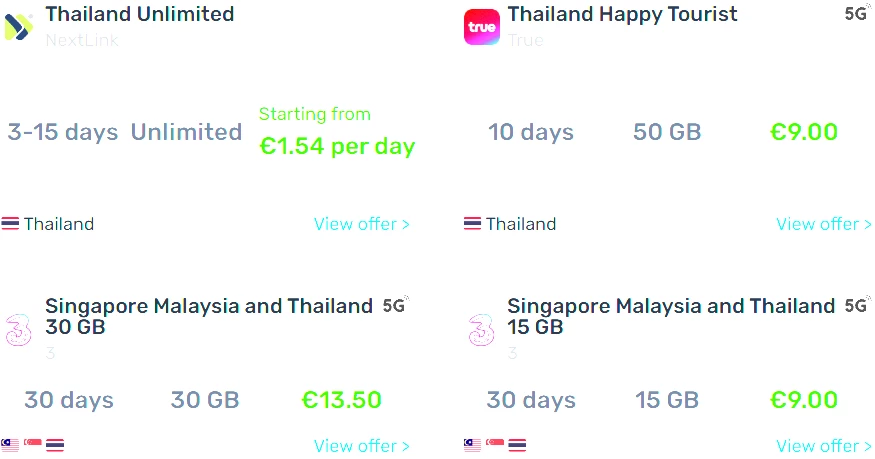875x459 pixels.
Task: Click the 5G badge on Thailand Happy Tourist
Action: [856, 14]
